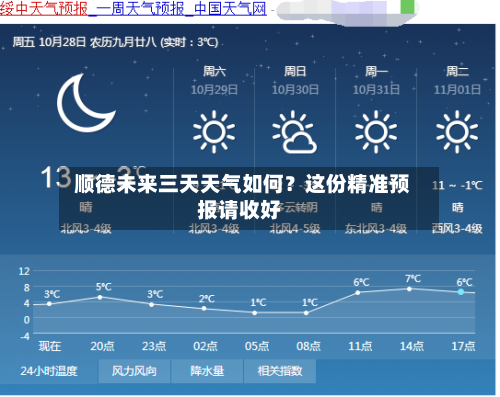
Task: Select the 周一 day header
Action: click(x=376, y=71)
